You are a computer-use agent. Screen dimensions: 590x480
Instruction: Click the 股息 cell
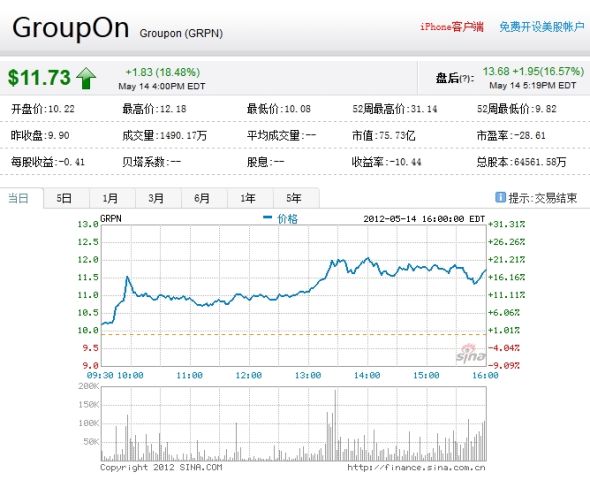pos(266,162)
